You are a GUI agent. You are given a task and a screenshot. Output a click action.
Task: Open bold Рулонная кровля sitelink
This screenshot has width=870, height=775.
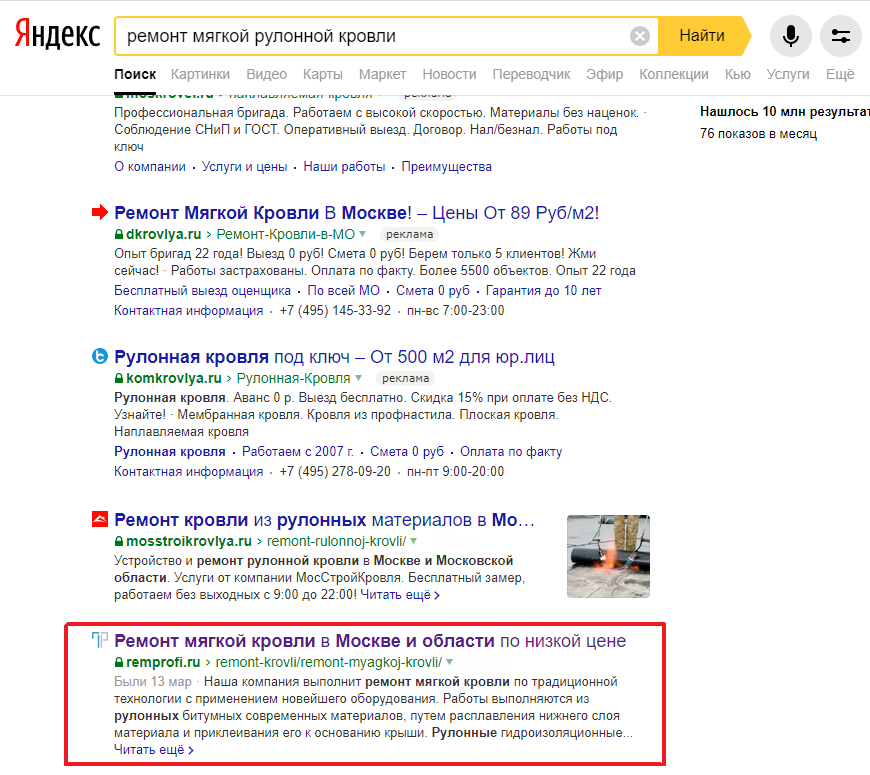point(170,452)
